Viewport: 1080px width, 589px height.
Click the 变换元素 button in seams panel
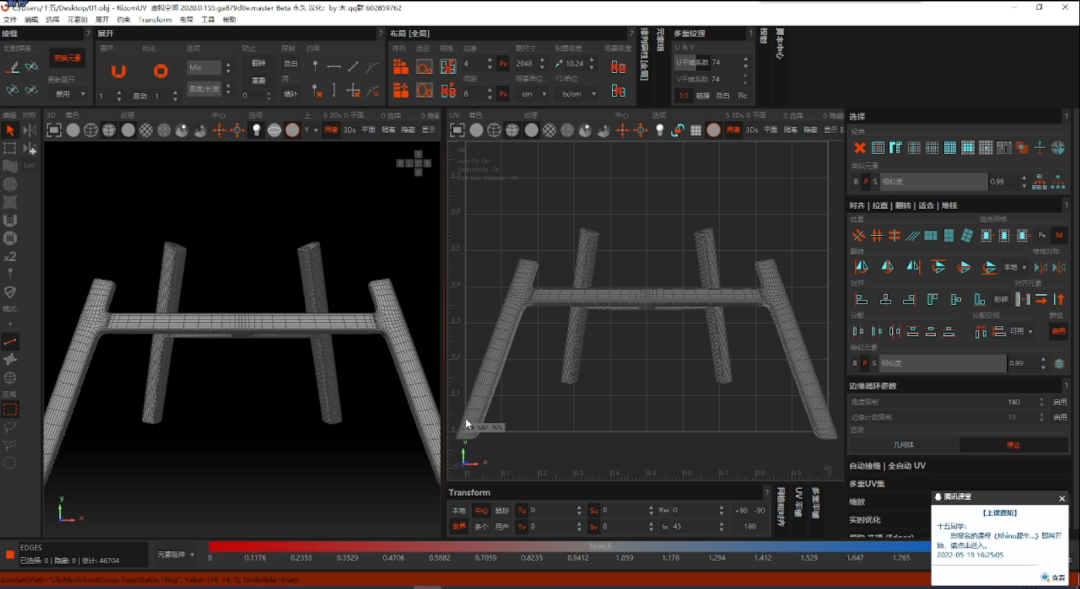pyautogui.click(x=68, y=58)
